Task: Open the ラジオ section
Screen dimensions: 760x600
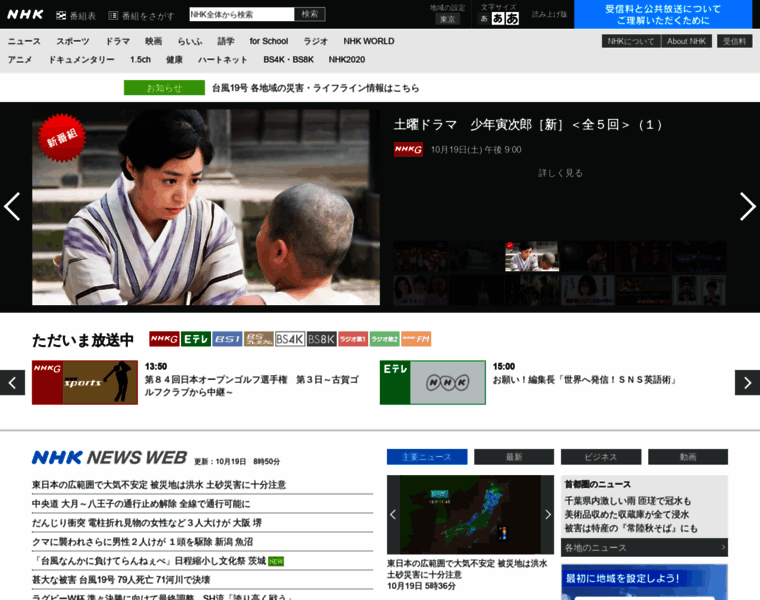Action: tap(316, 41)
